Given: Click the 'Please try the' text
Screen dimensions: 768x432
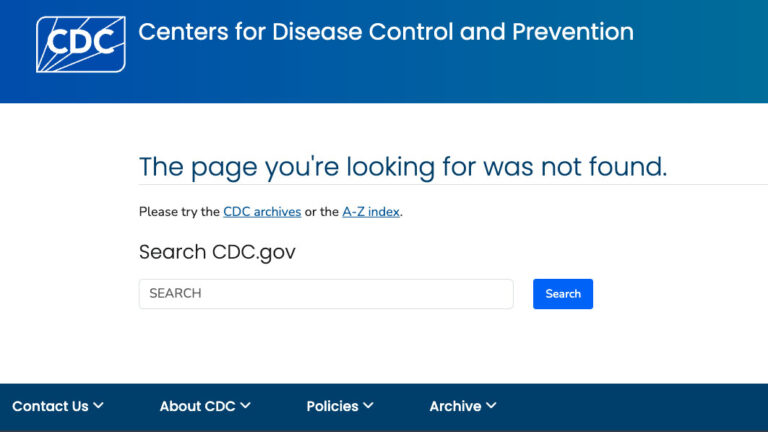Looking at the screenshot, I should [179, 212].
